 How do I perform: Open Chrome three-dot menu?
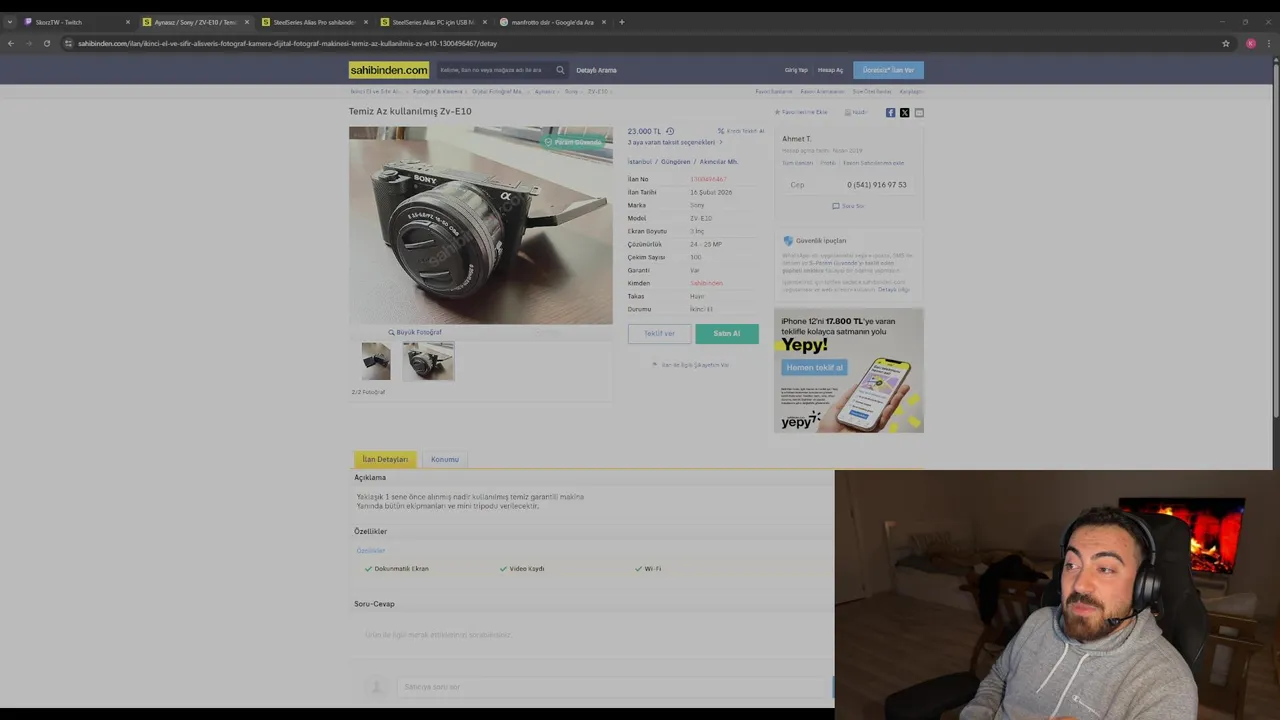[1269, 43]
